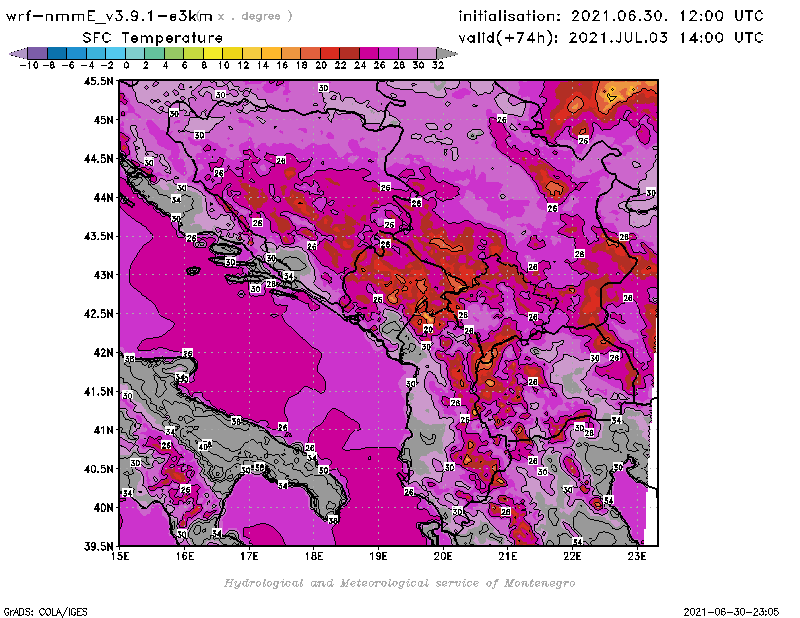Click the 'wrf-nmmE_v3.9.1-e3km' model label
Screen dimensions: 800x618
coord(109,16)
